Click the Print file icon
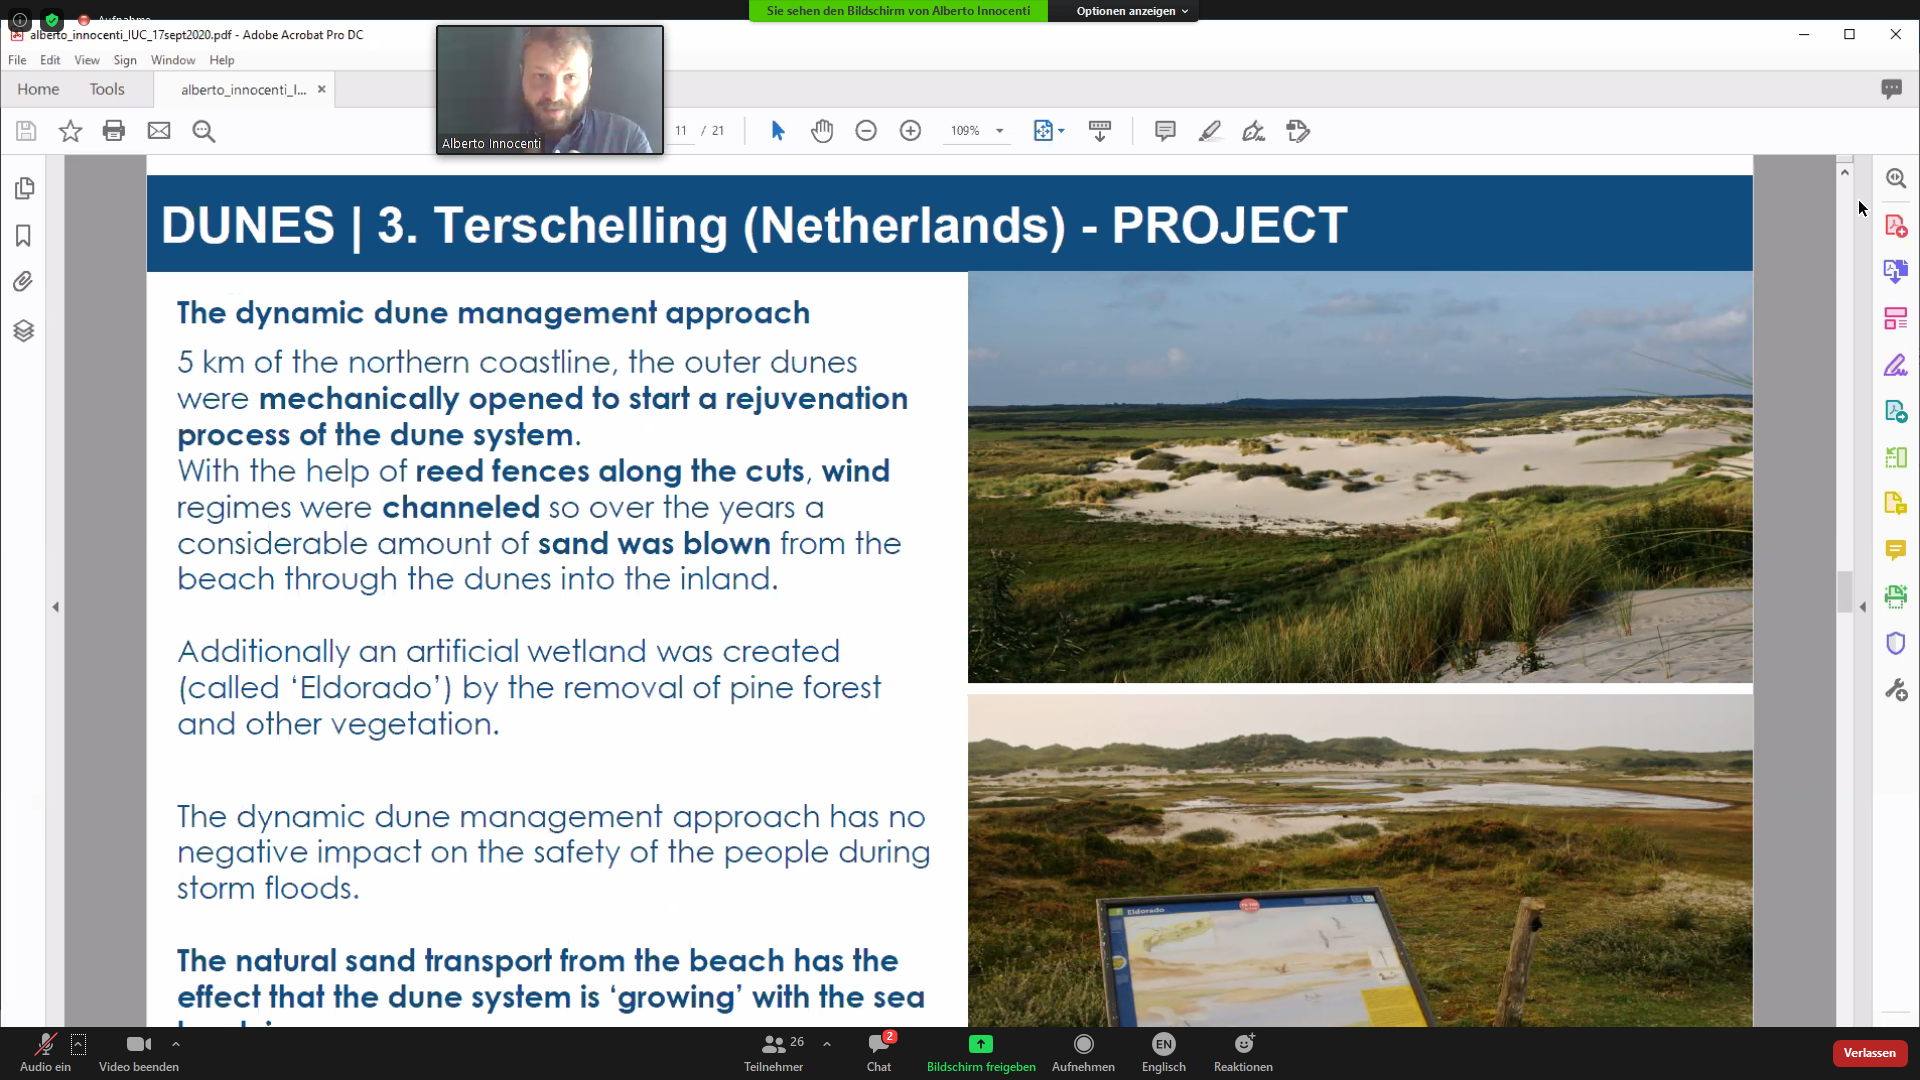This screenshot has height=1080, width=1920. pyautogui.click(x=114, y=131)
